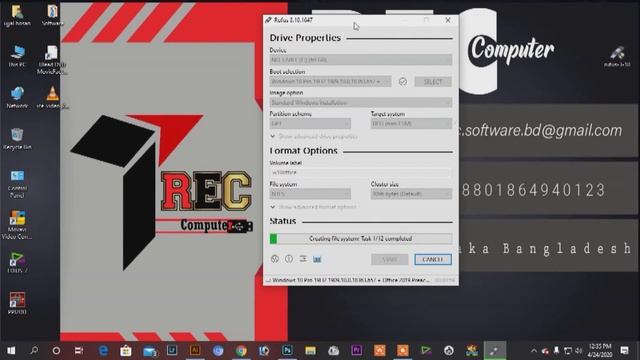Open the File system dropdown
Image resolution: width=640 pixels, height=360 pixels.
click(310, 194)
